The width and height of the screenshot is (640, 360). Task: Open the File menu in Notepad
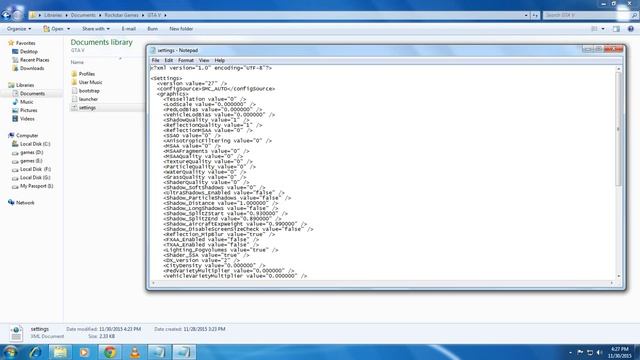click(156, 60)
